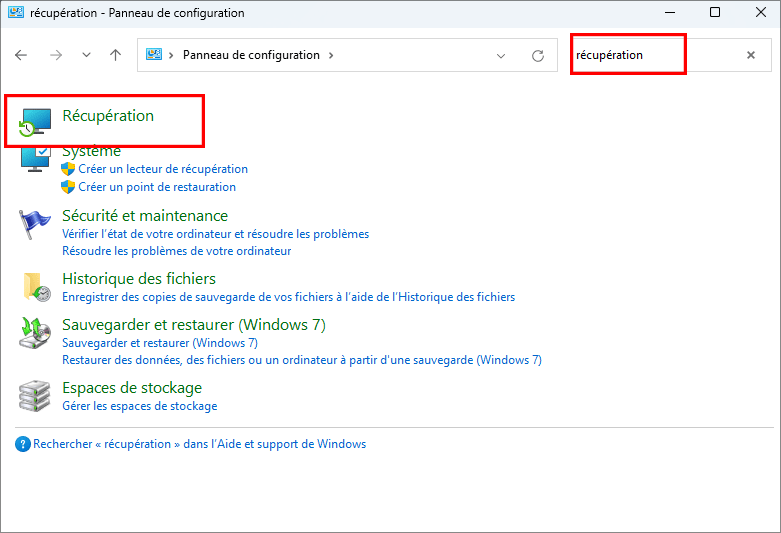
Task: Expand the chevron after Panneau de configuration
Action: [331, 55]
